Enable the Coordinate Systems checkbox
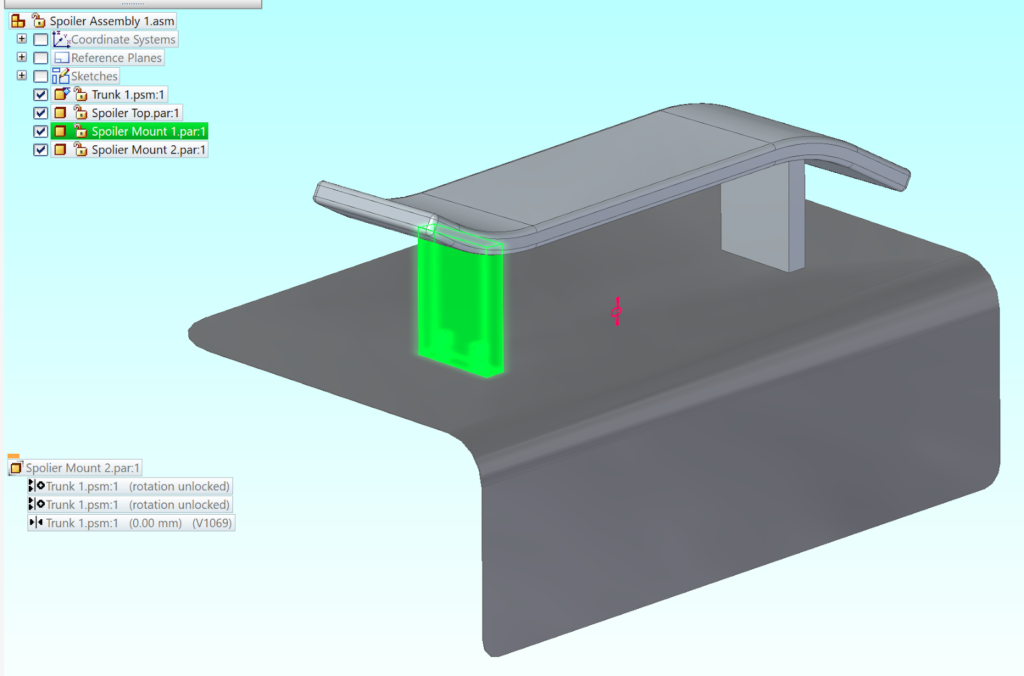Viewport: 1024px width, 676px height. pos(41,39)
